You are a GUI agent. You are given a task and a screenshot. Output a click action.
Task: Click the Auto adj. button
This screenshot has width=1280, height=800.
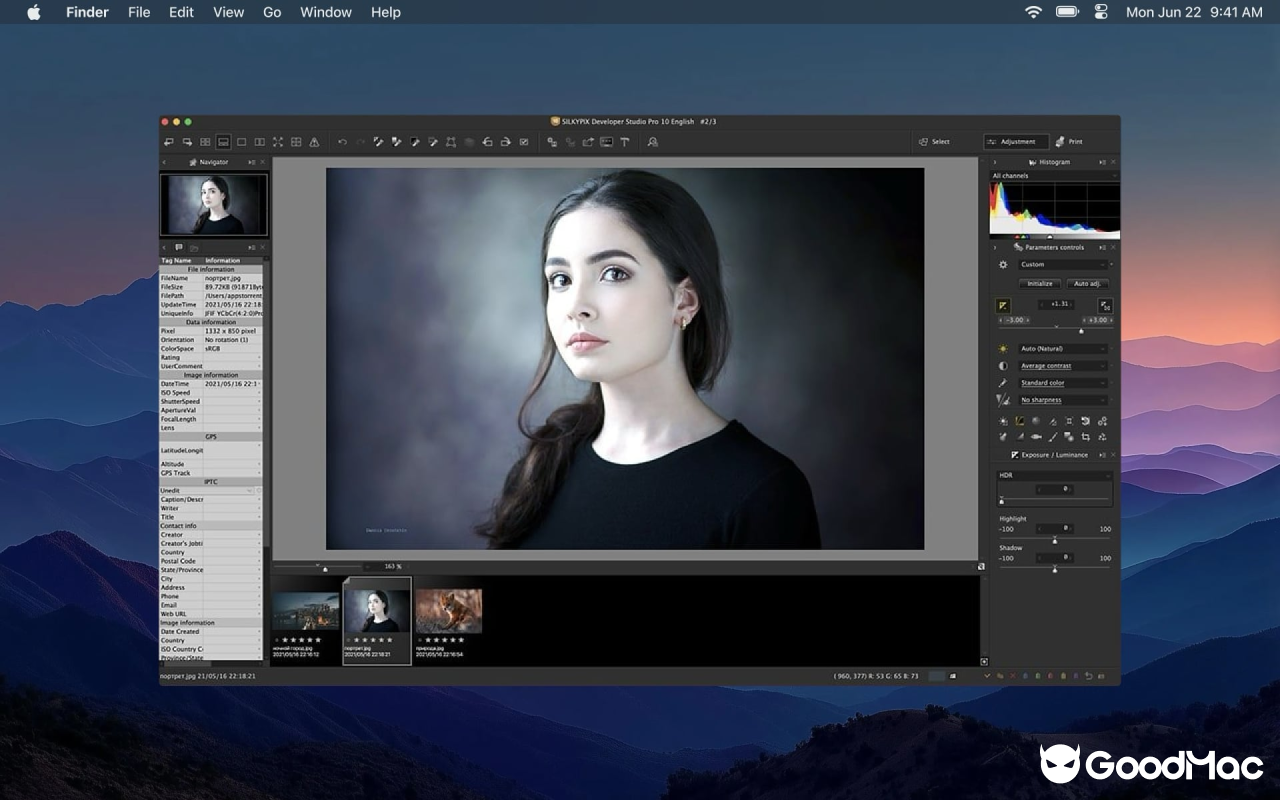(x=1088, y=284)
